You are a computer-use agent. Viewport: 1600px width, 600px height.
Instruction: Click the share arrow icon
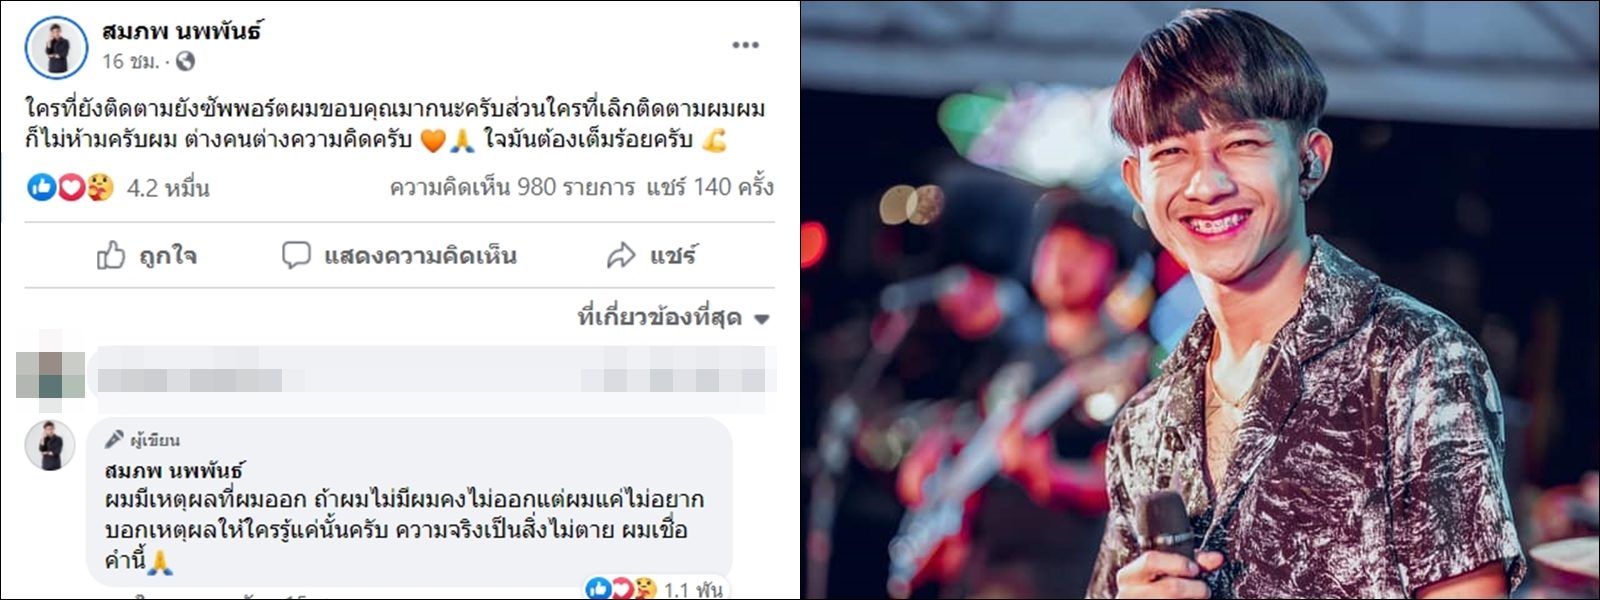click(621, 256)
